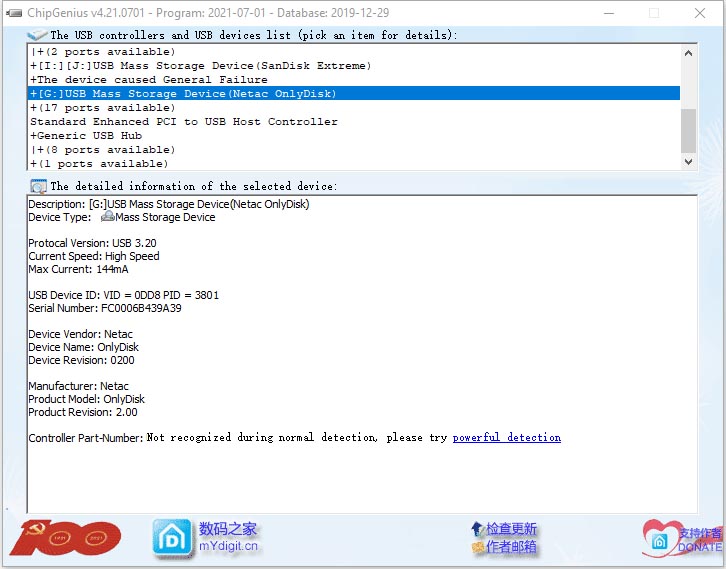Click the Serial Number FC0006B439A39 line

(105, 308)
